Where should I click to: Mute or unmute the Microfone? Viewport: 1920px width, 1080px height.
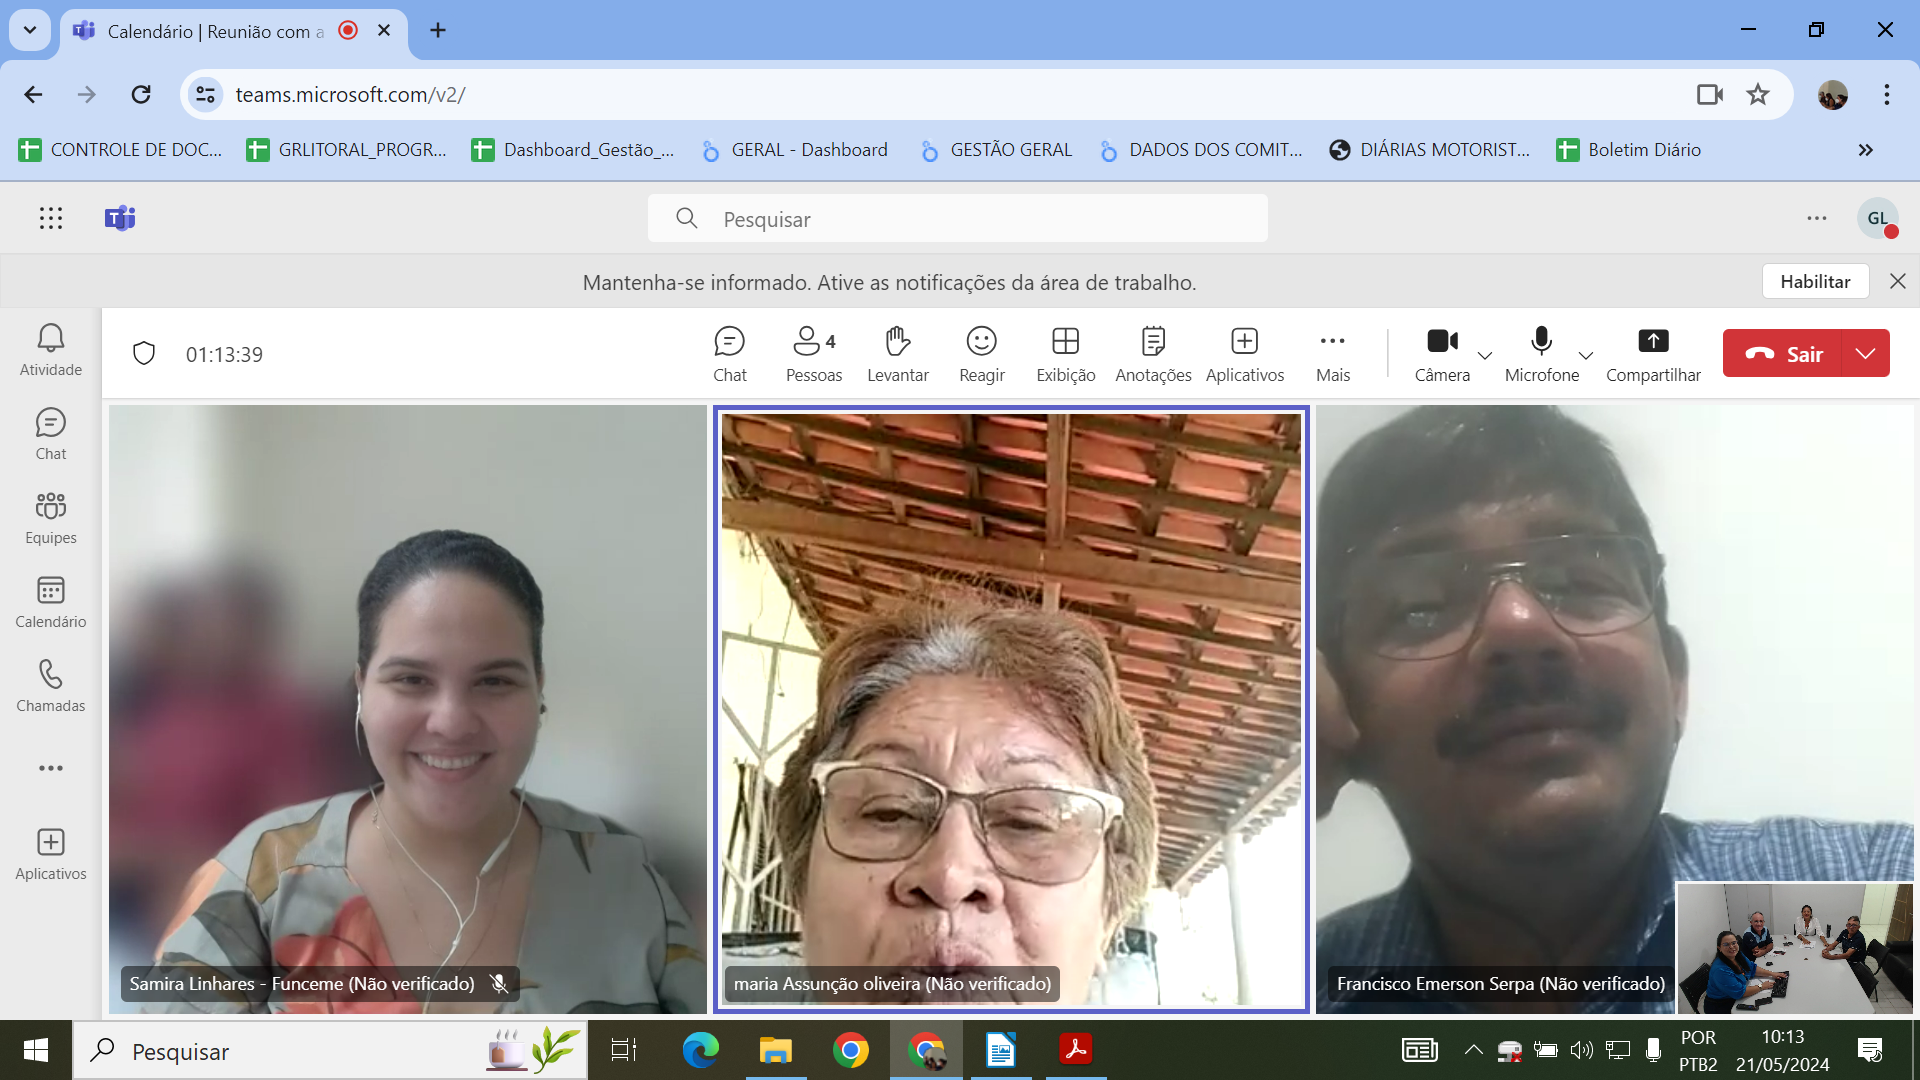click(1541, 354)
